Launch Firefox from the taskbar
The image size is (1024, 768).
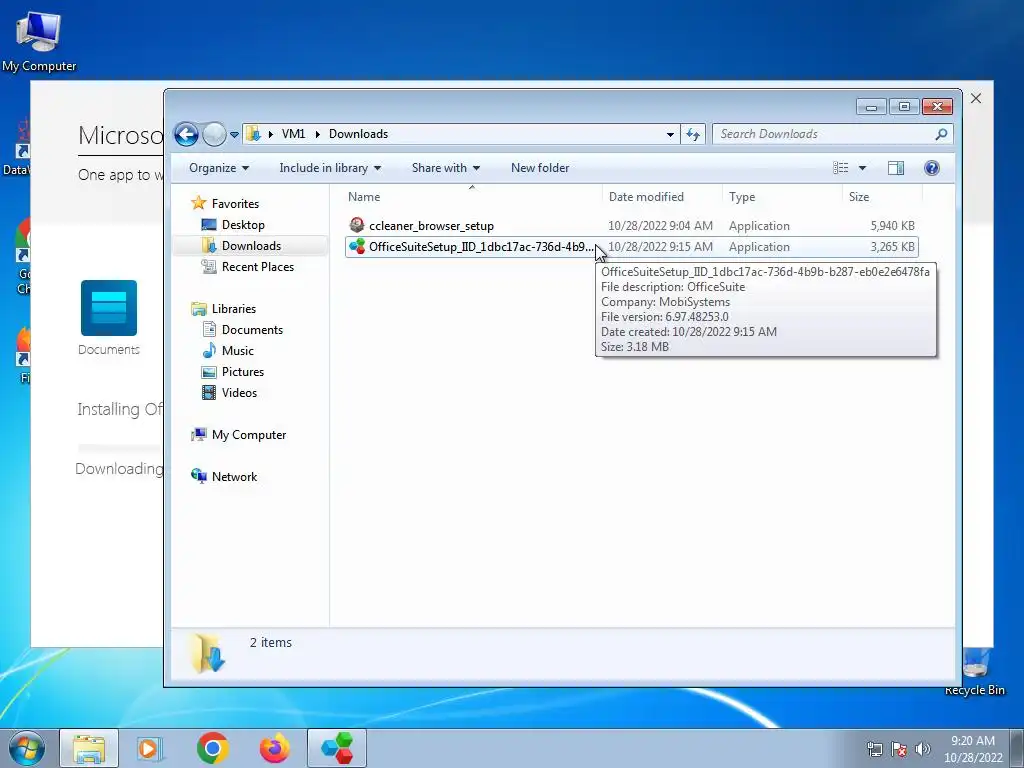(274, 748)
